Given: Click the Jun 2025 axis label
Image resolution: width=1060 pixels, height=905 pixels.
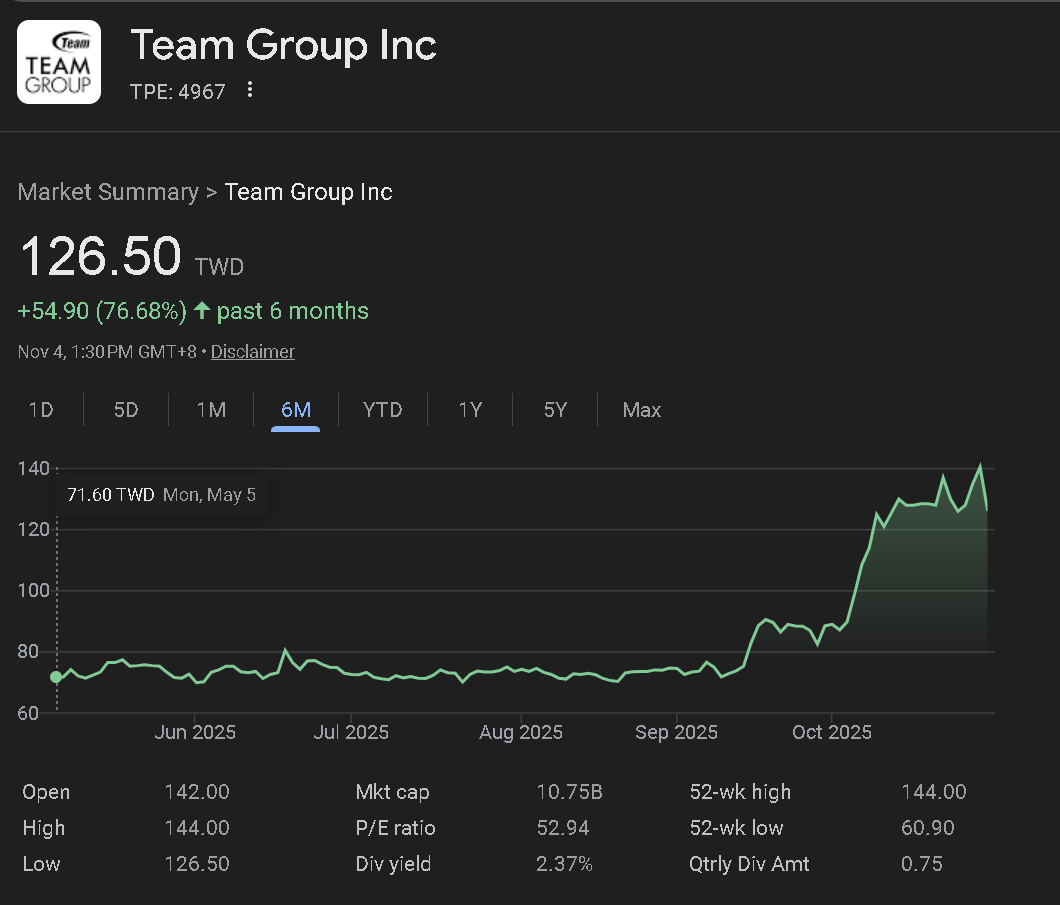Looking at the screenshot, I should 195,732.
